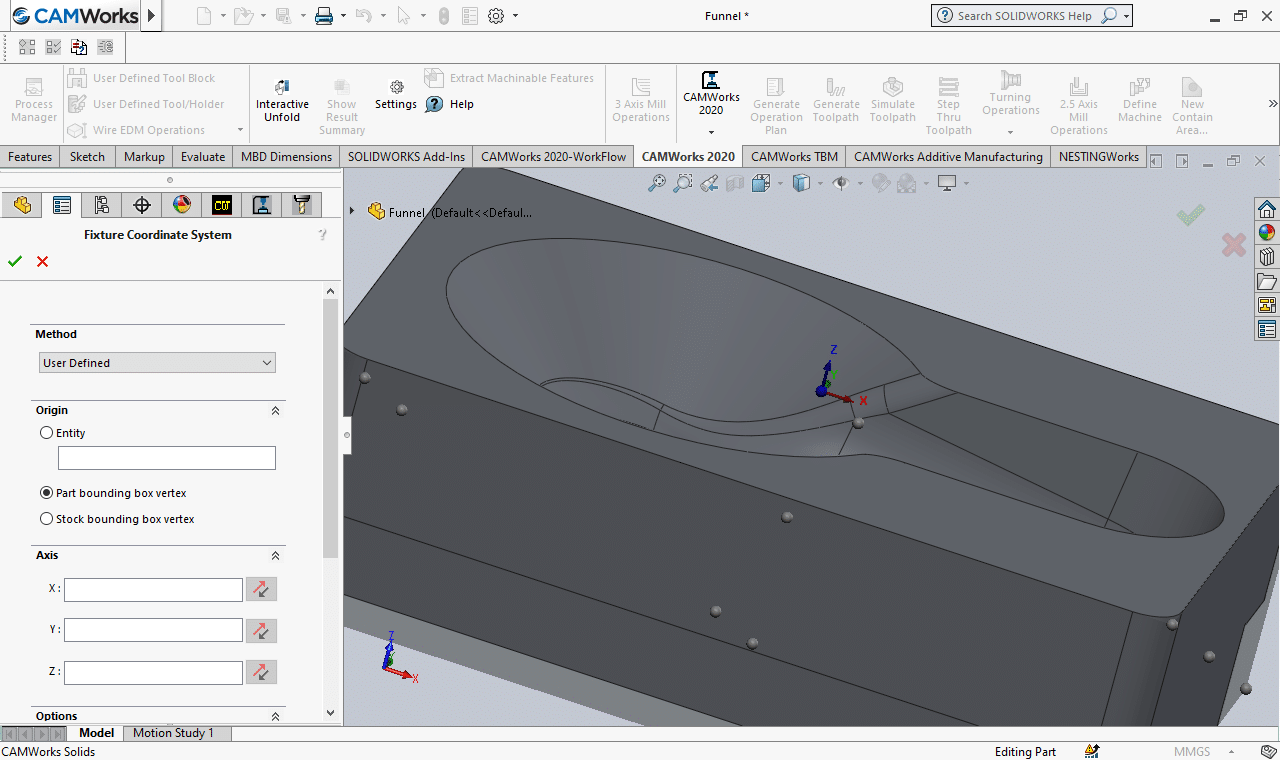Expand the Funnel tree node
The image size is (1280, 760).
coord(352,211)
